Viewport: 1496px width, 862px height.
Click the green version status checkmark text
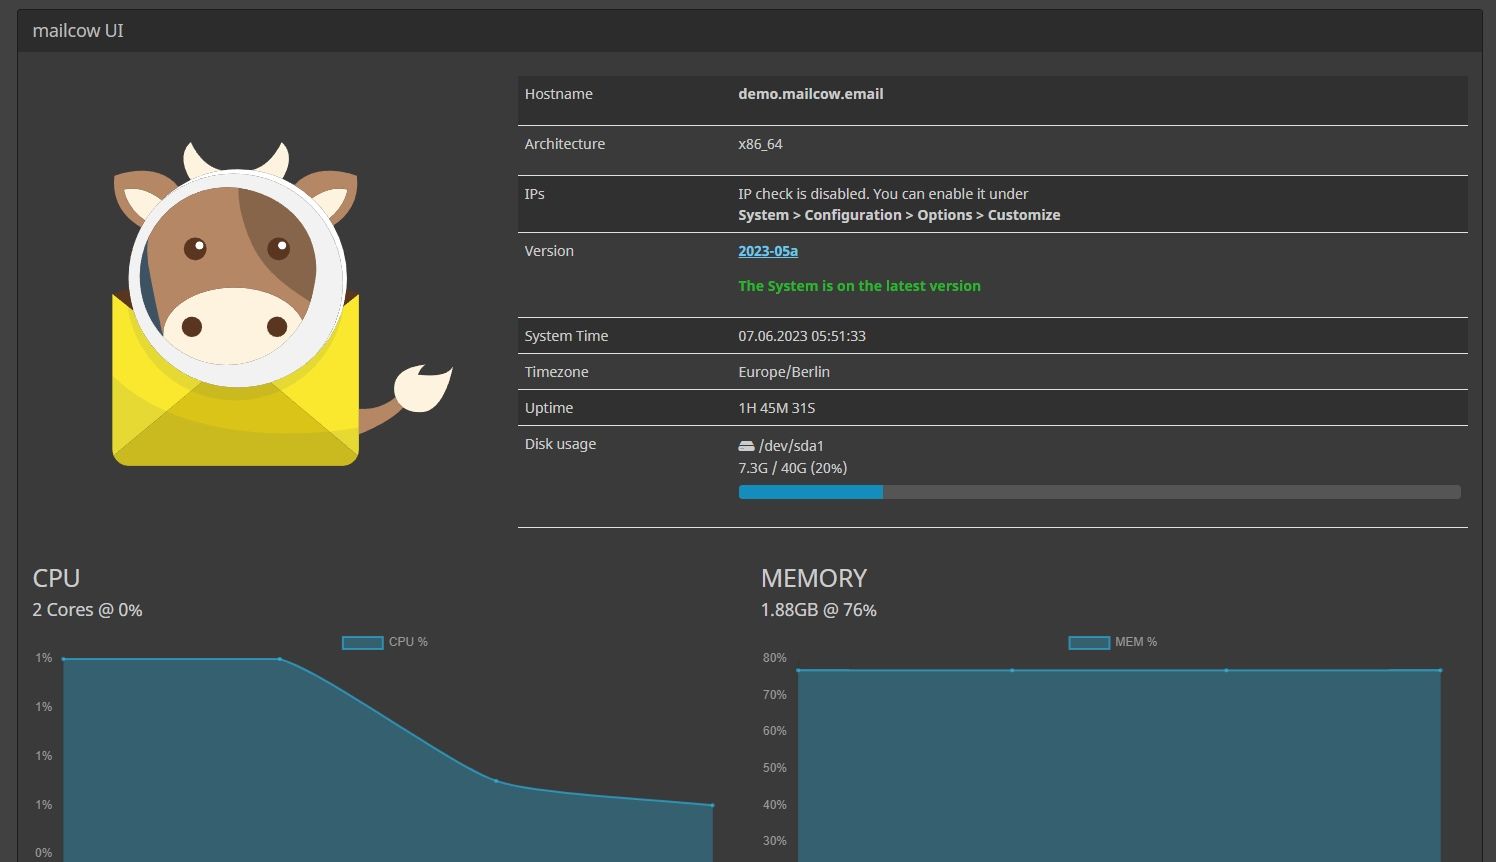[859, 286]
